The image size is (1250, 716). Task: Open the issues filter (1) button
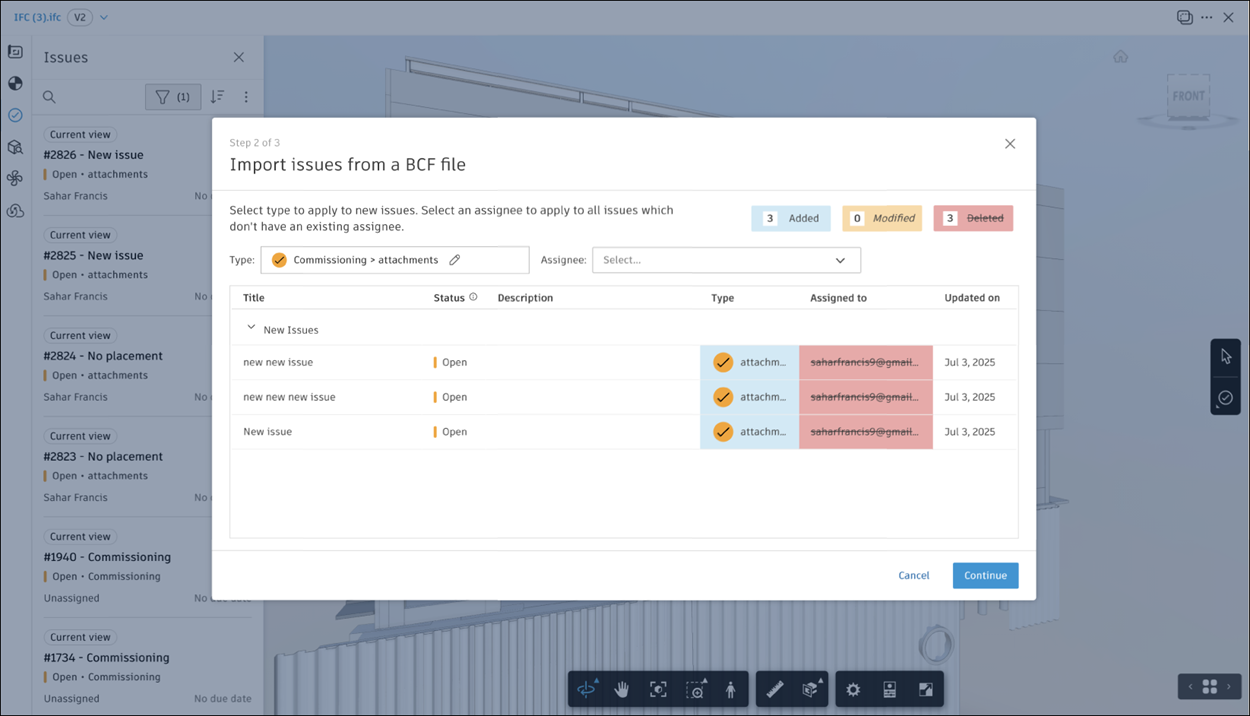pyautogui.click(x=173, y=97)
